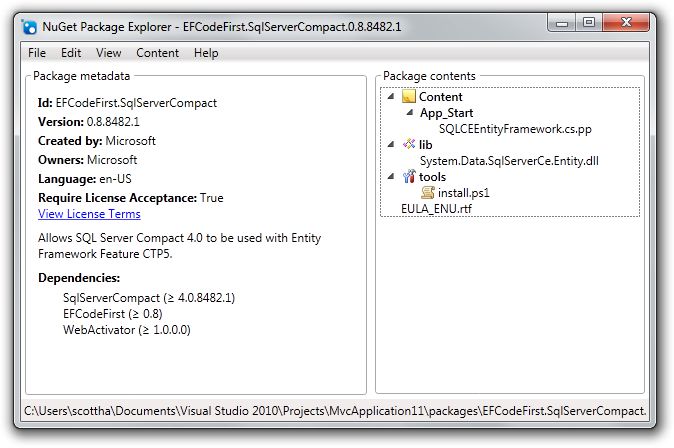The height and width of the screenshot is (448, 674).
Task: Close the NuGet Package Explorer window
Action: (x=626, y=22)
